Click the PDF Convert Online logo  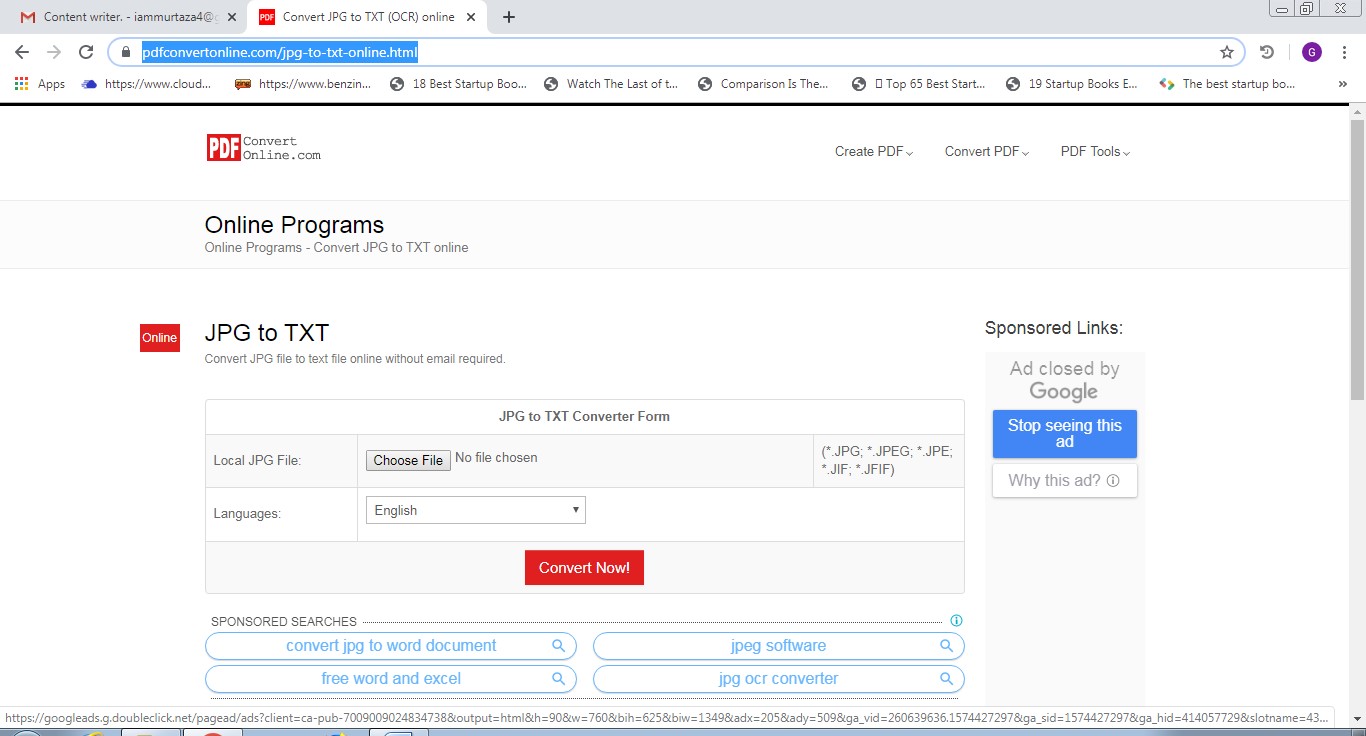(264, 148)
